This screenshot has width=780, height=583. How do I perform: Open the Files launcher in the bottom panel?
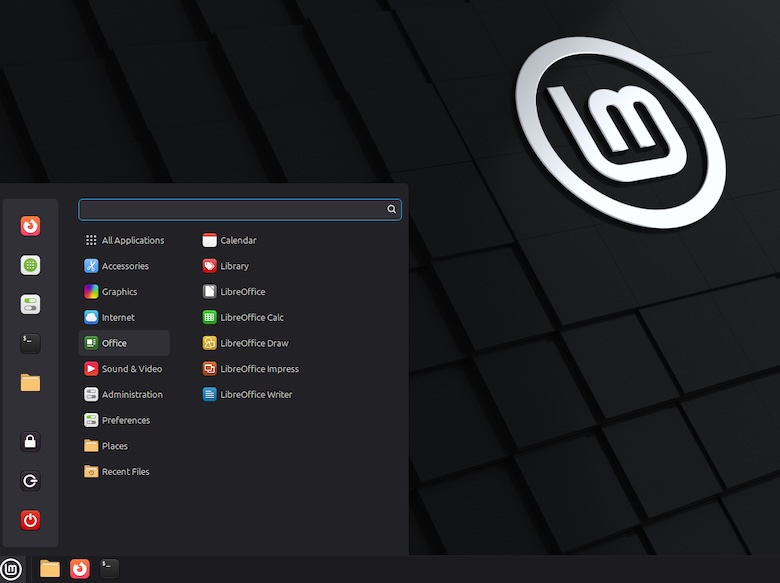pos(49,569)
